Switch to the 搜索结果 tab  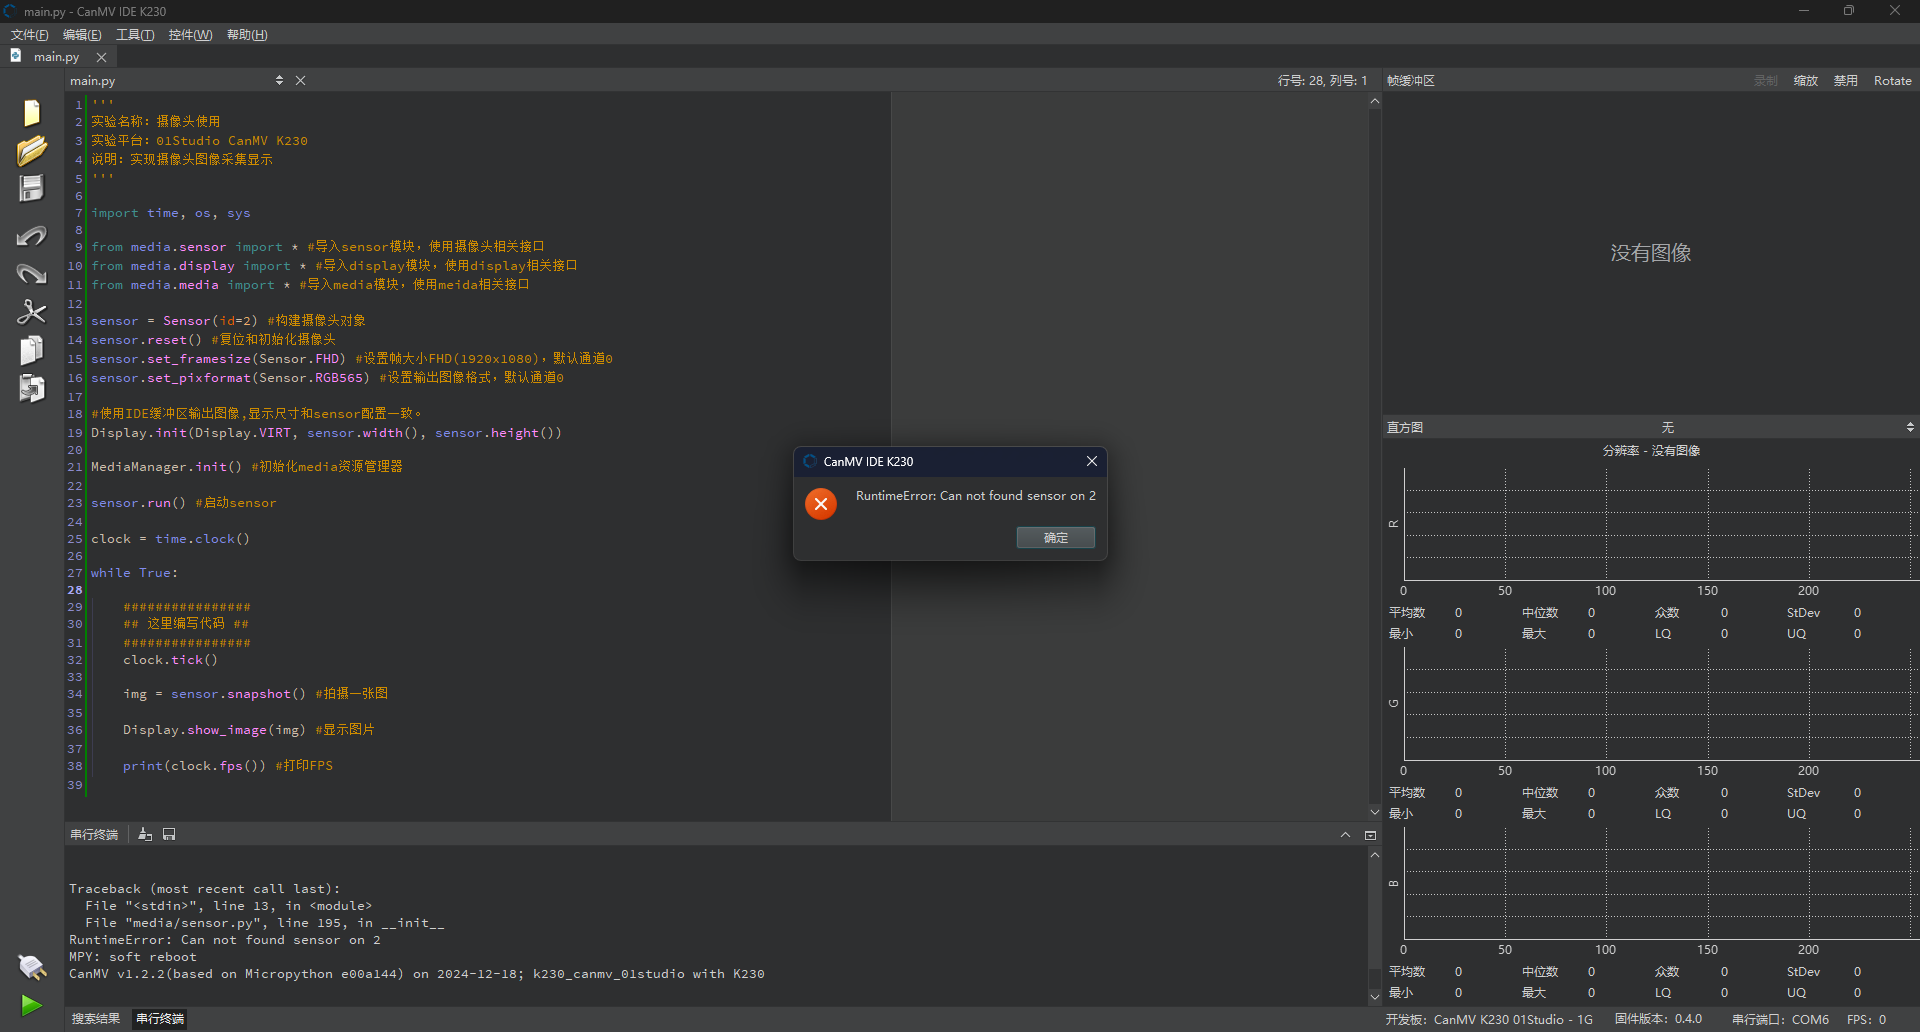(x=96, y=1019)
